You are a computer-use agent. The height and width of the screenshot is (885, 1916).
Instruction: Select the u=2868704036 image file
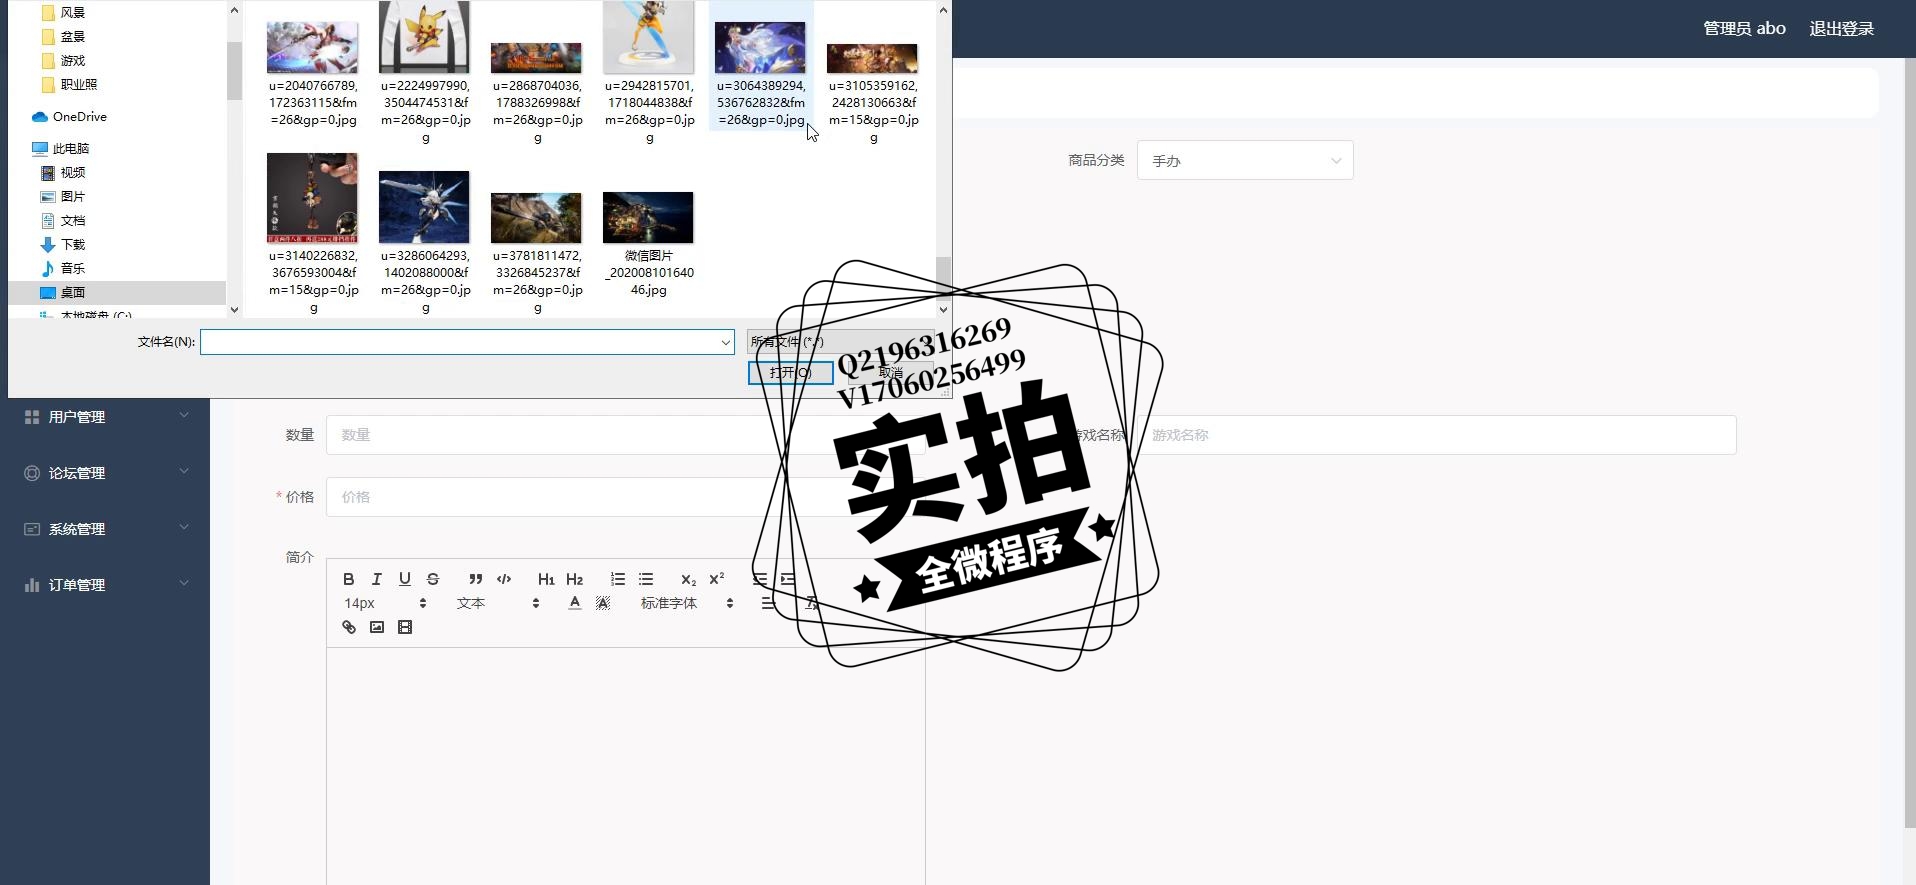coord(537,92)
